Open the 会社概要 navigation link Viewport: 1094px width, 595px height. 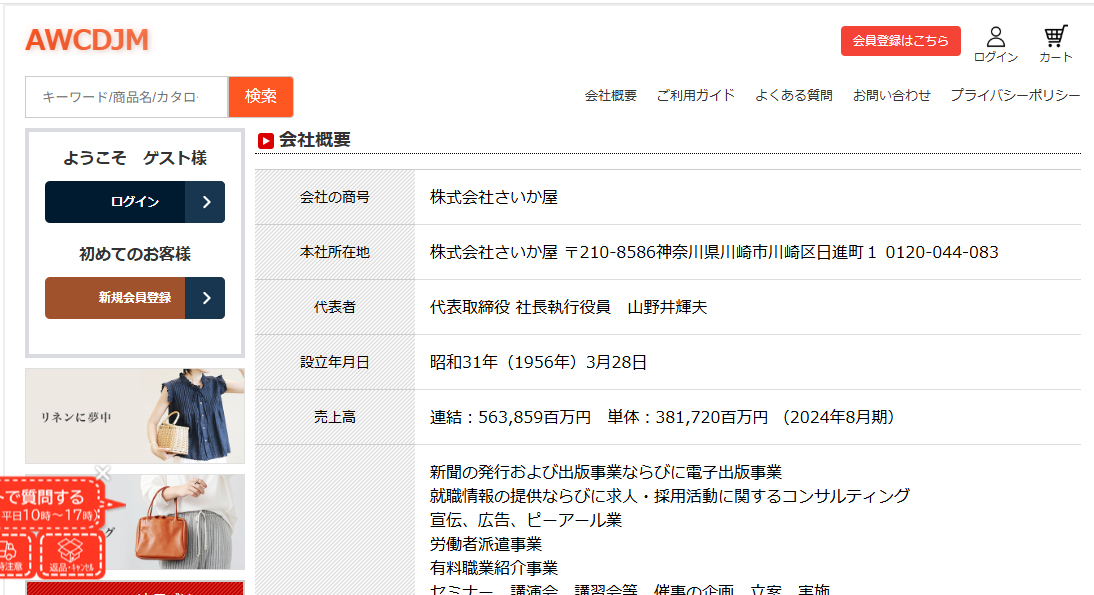[x=610, y=96]
